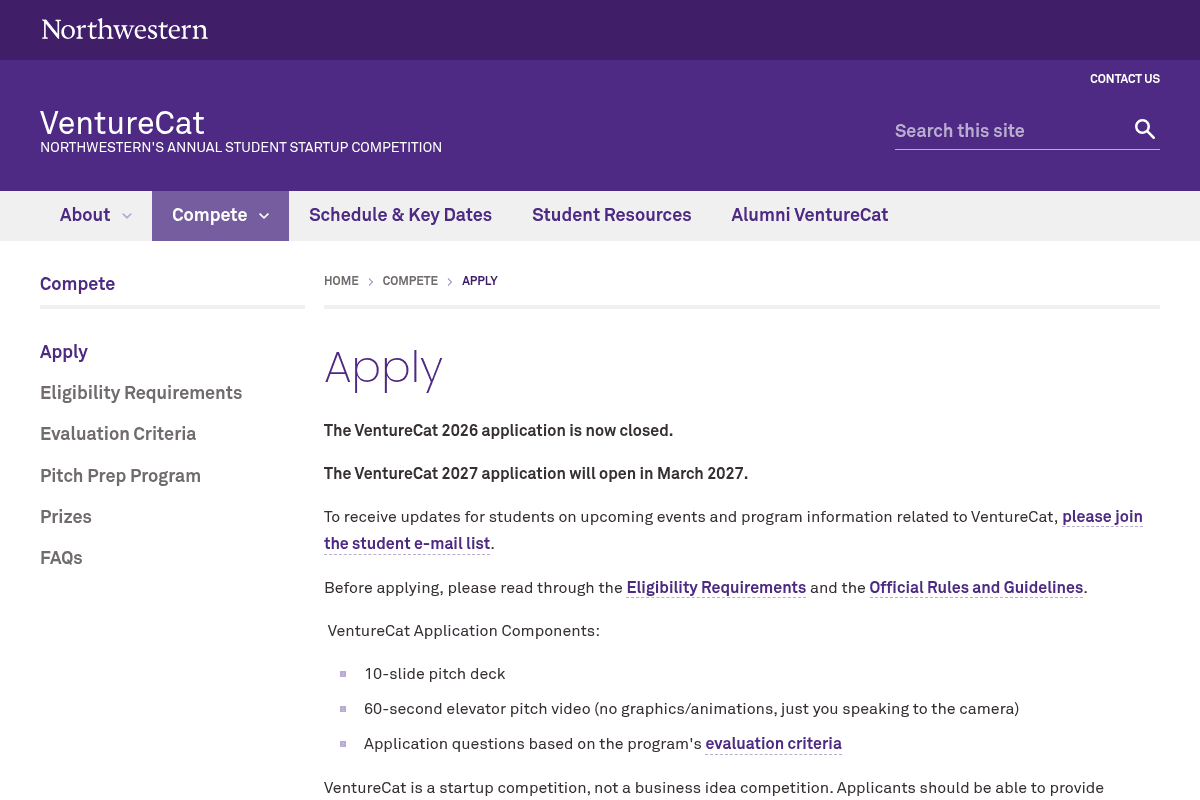Click the Apply breadcrumb
The image size is (1200, 800).
pos(480,281)
